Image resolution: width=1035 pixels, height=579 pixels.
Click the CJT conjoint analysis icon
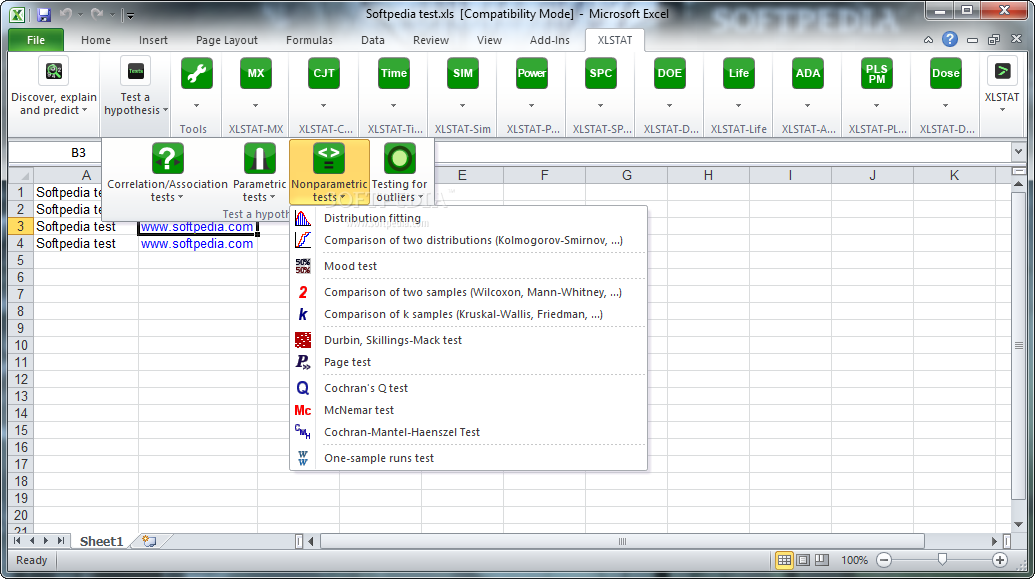coord(323,73)
